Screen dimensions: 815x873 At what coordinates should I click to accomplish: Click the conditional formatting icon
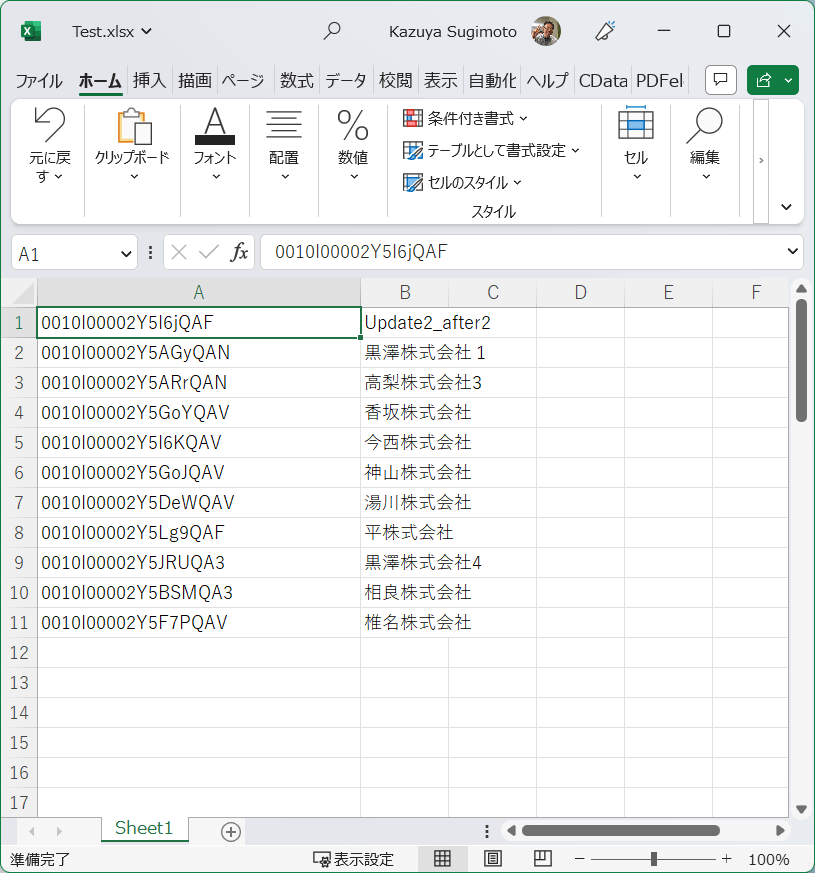[x=413, y=118]
